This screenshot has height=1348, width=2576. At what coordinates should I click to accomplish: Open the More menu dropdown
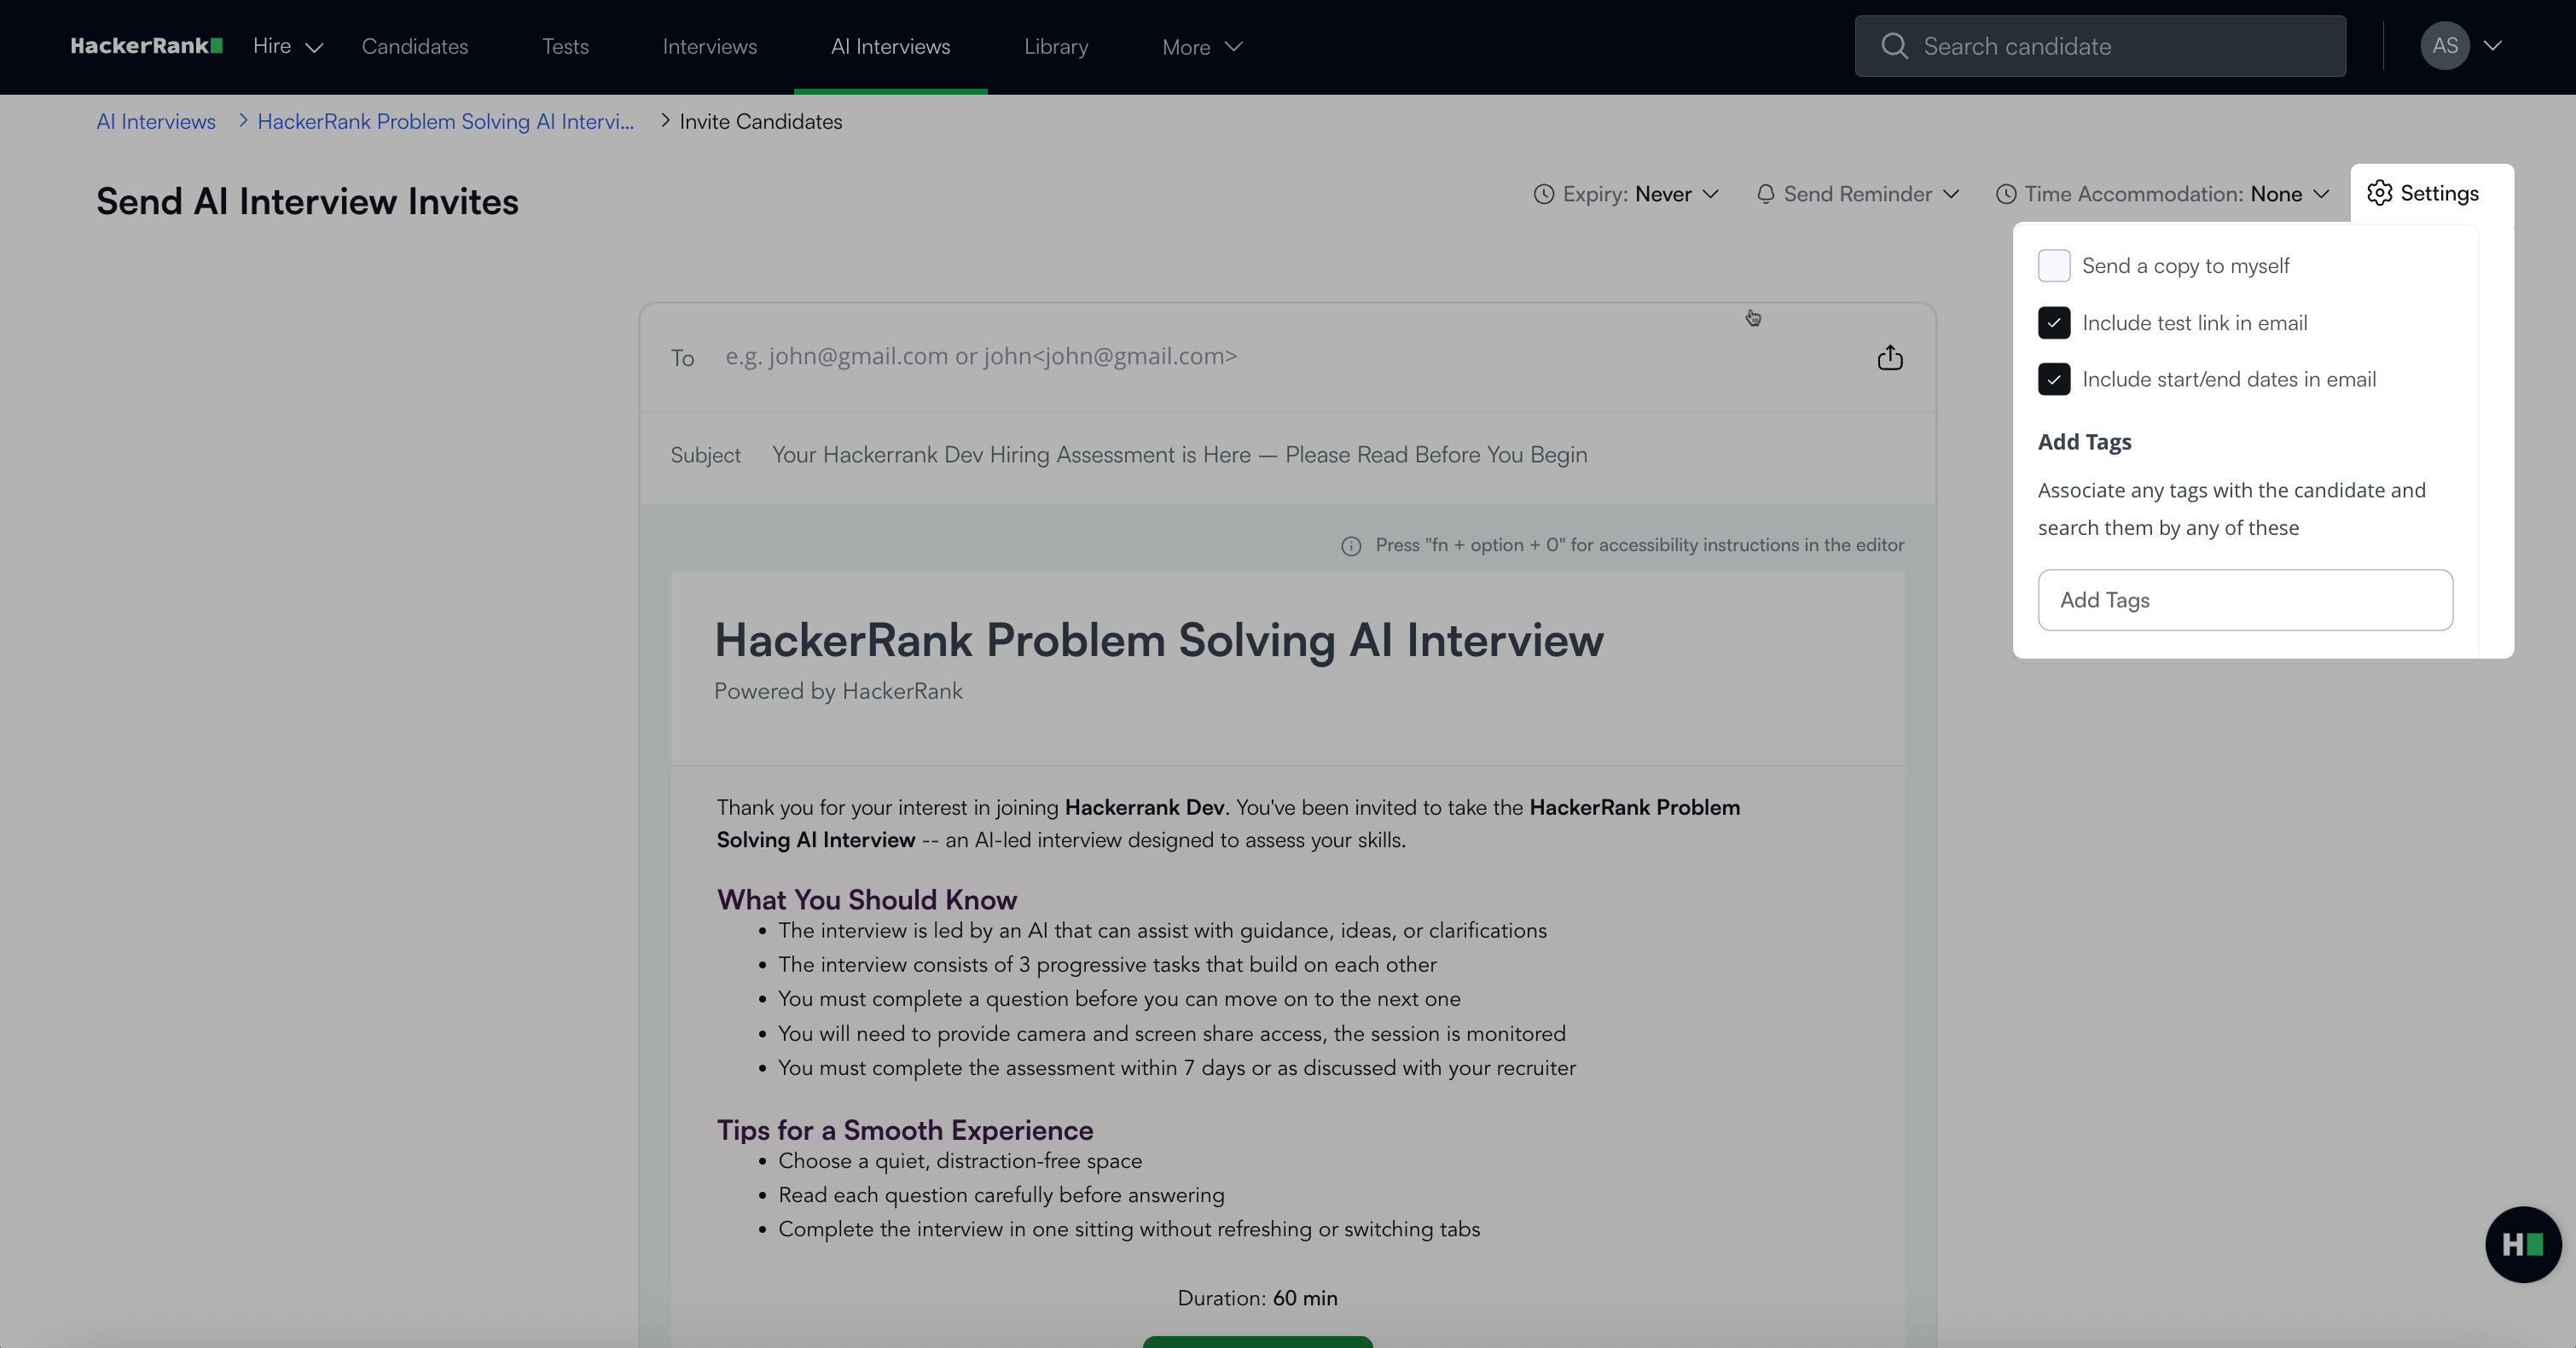point(1202,47)
